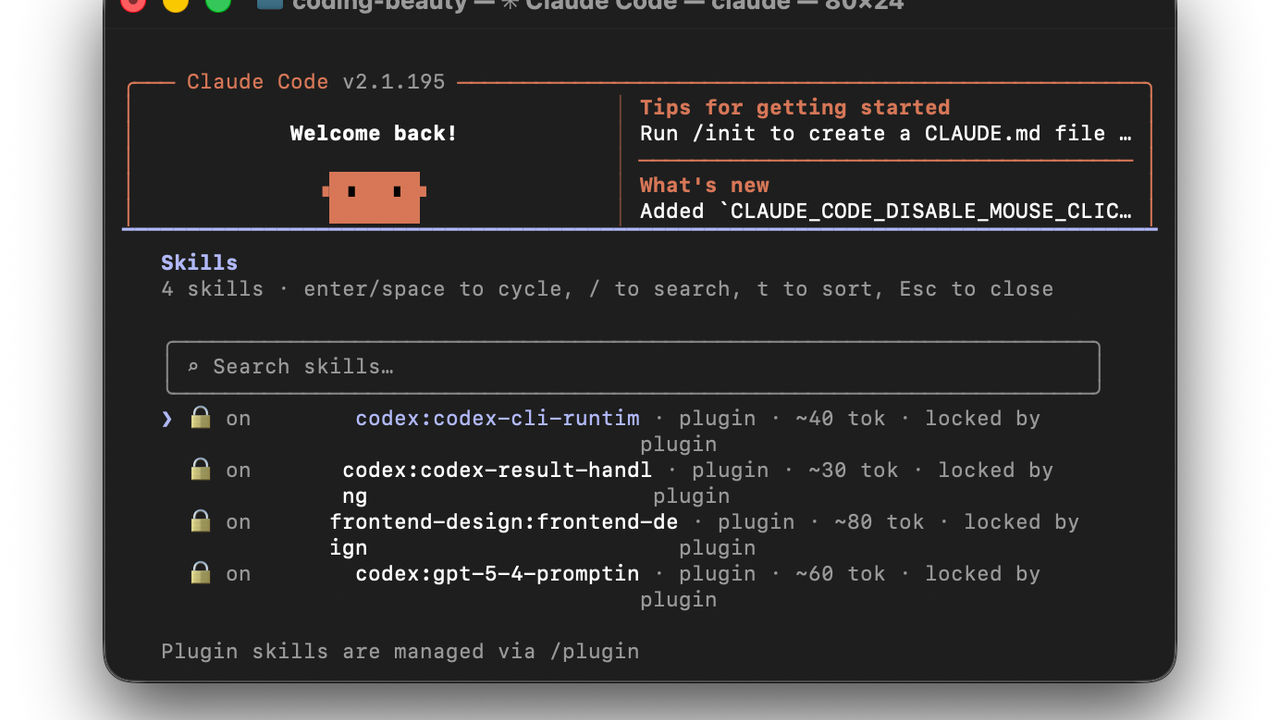Click the '~60 tok' token count

tap(841, 574)
